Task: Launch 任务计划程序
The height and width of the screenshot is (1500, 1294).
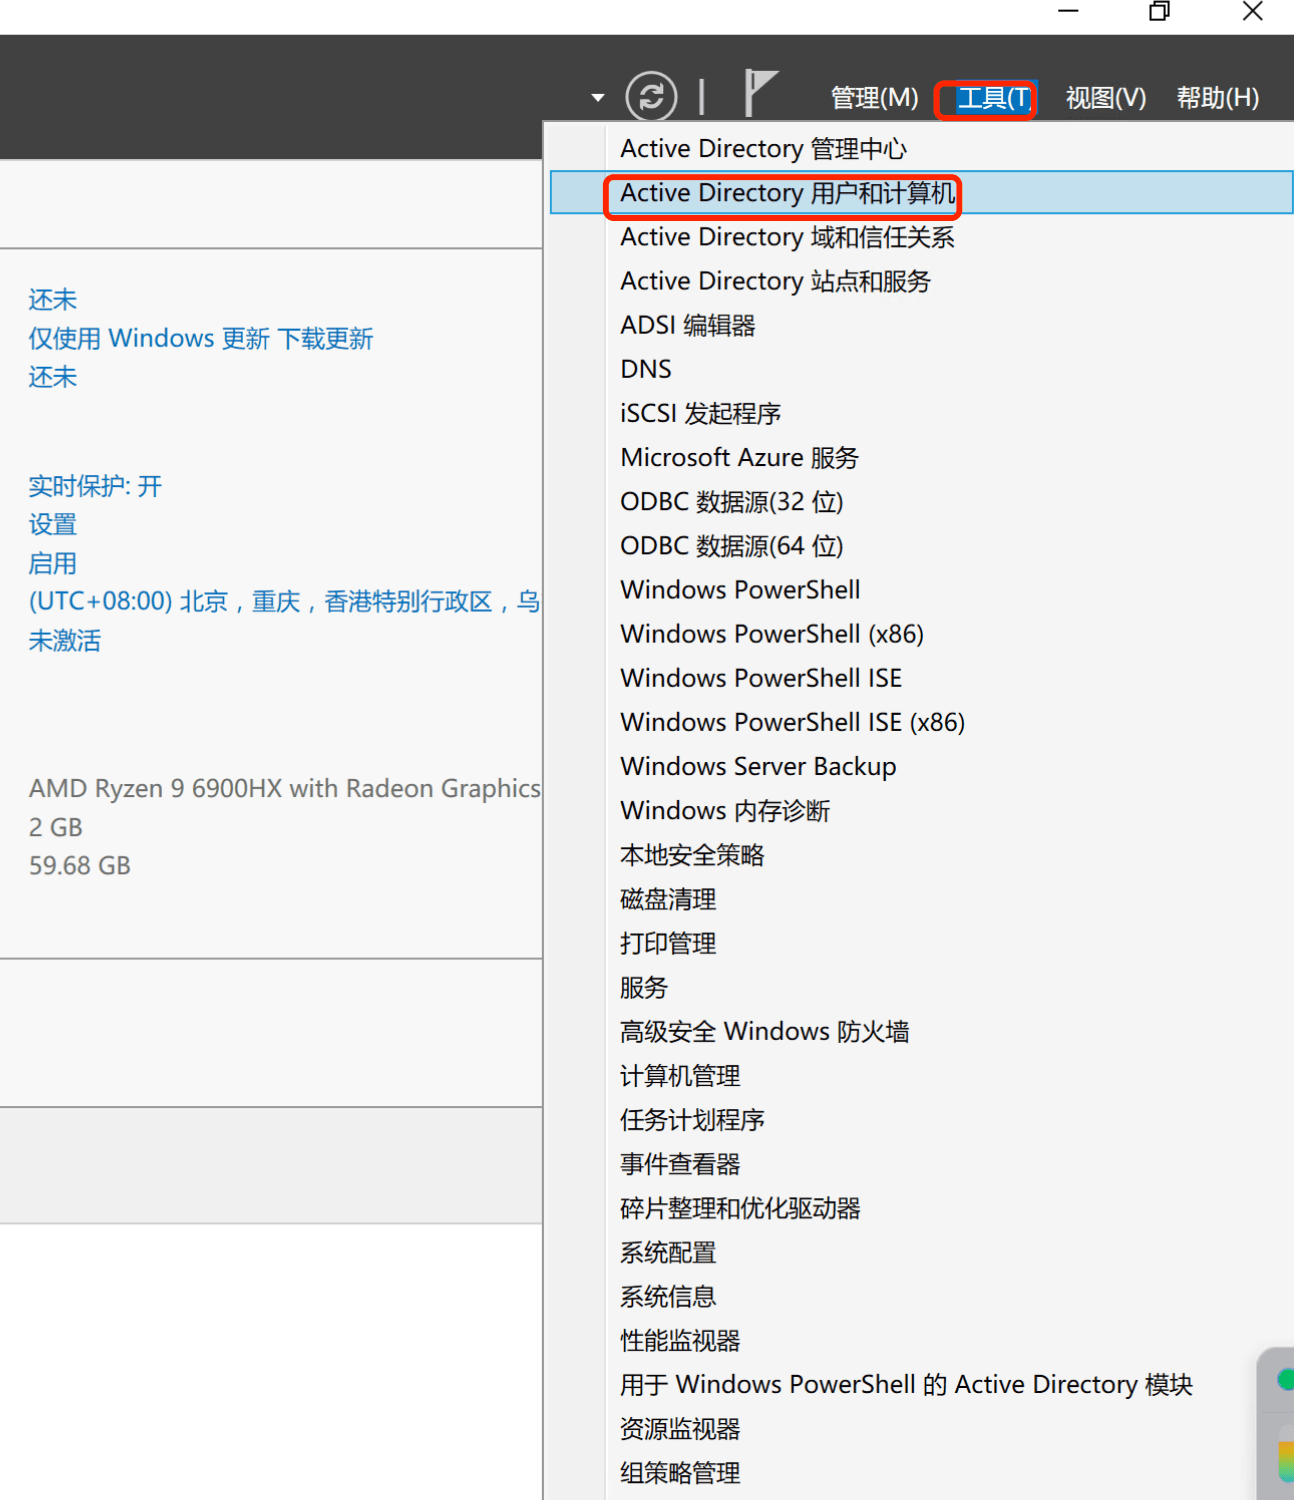Action: (692, 1120)
